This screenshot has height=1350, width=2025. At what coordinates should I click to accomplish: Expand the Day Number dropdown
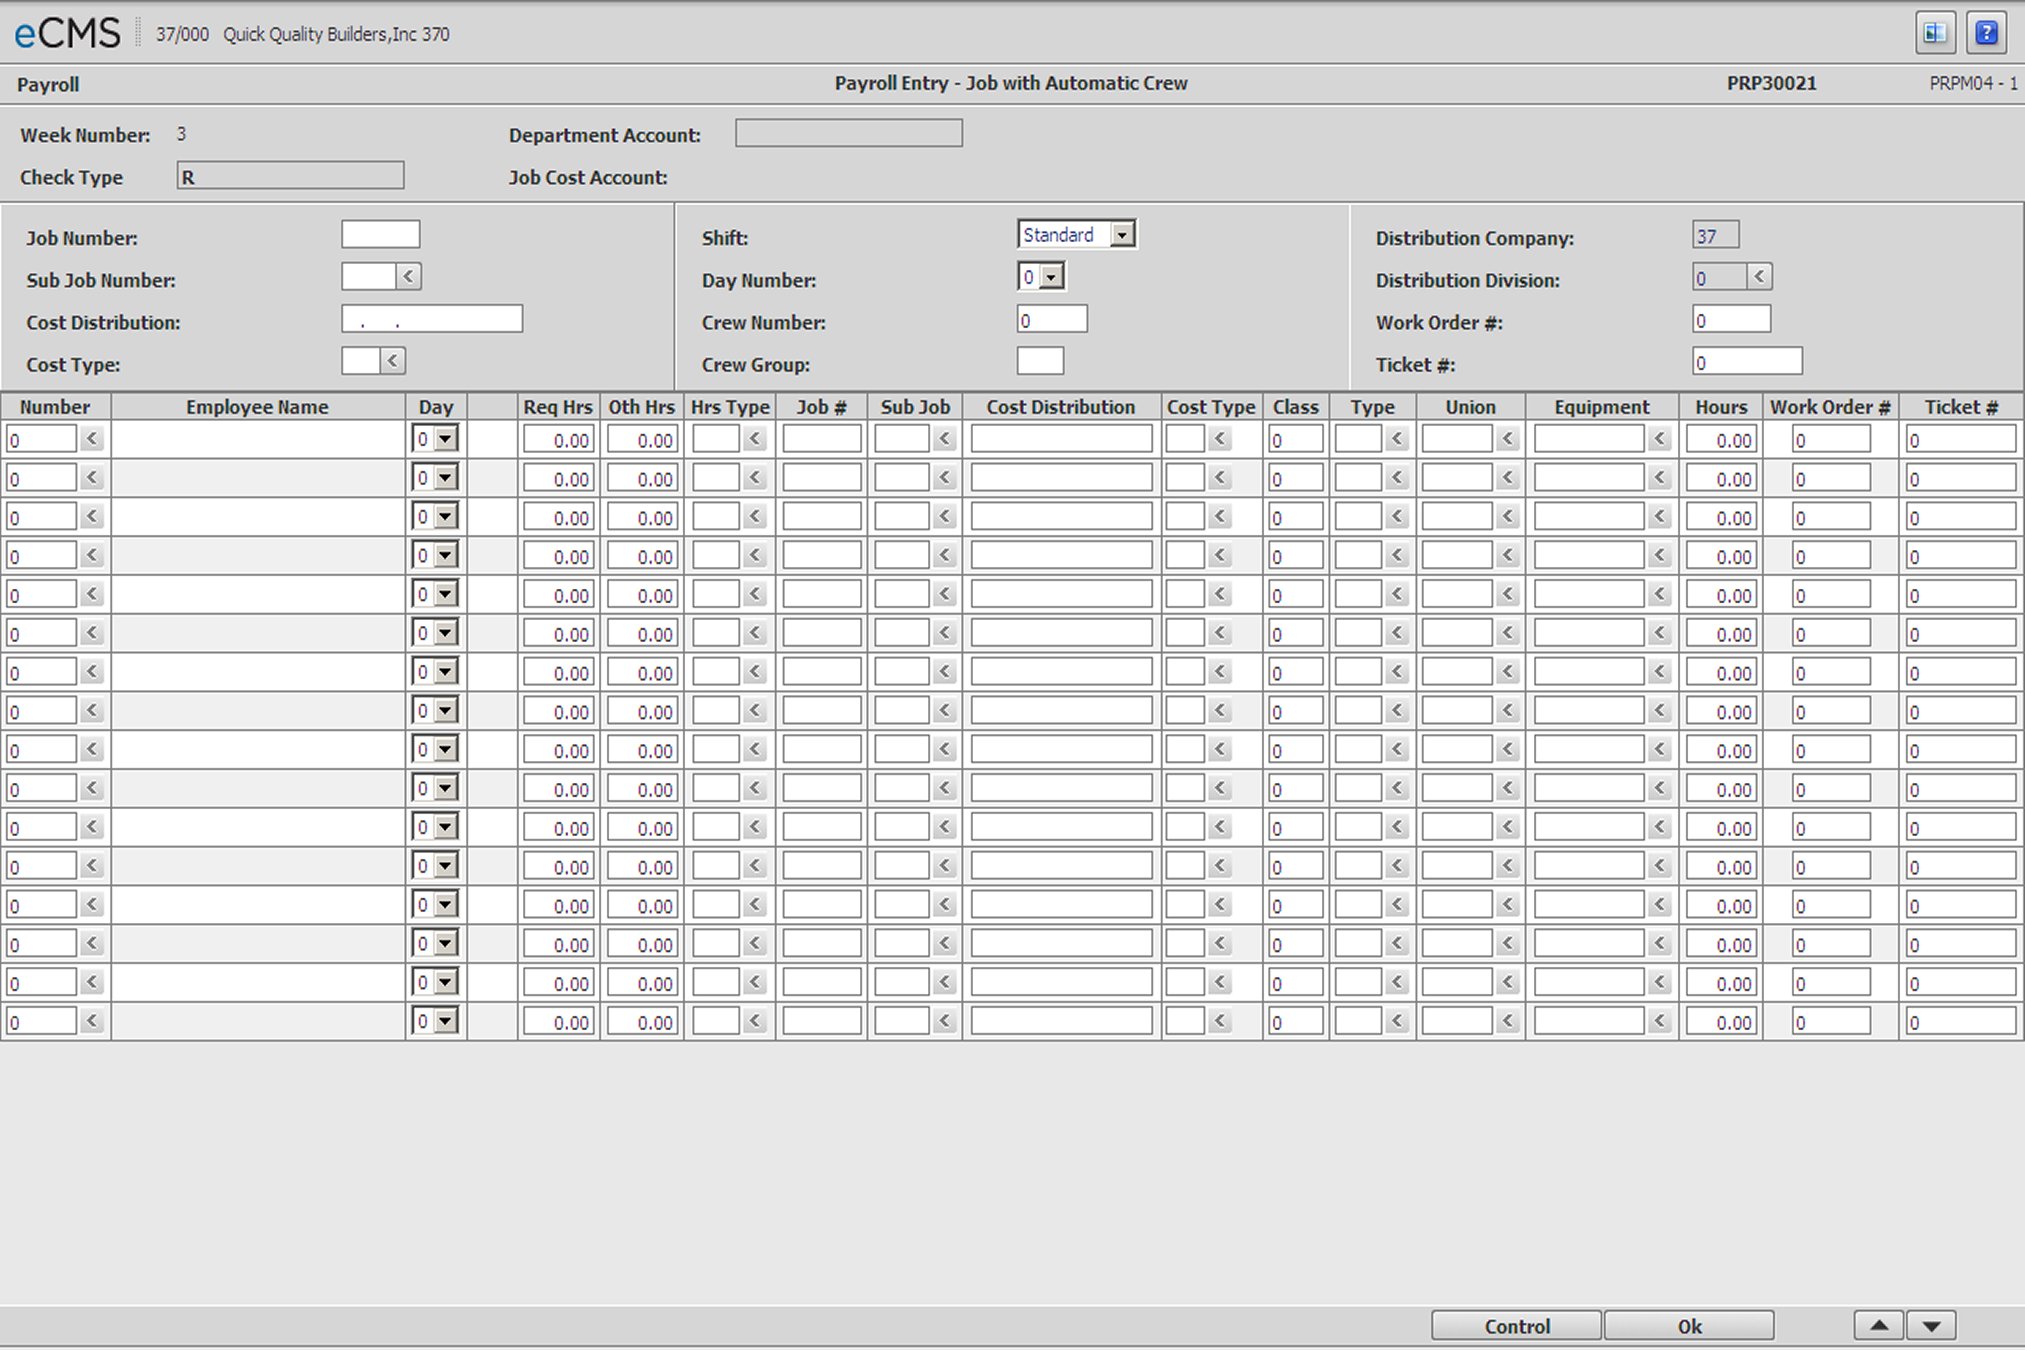coord(1051,277)
